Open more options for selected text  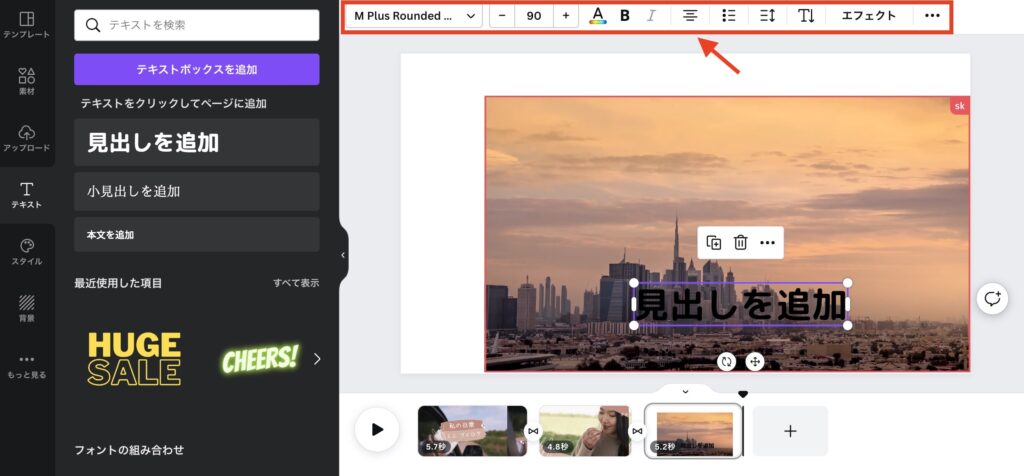pos(767,243)
